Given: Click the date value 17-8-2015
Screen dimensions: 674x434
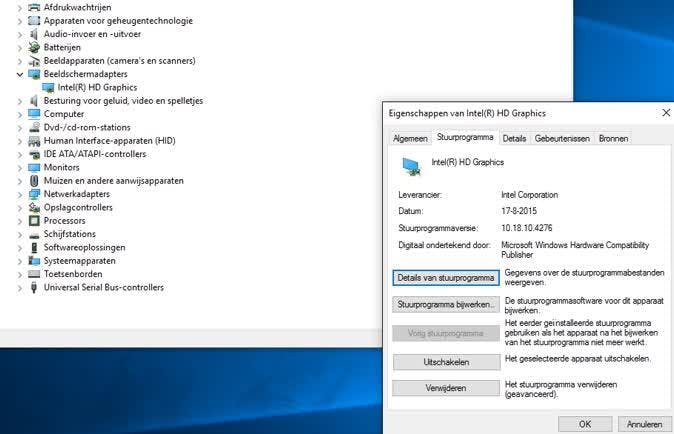Looking at the screenshot, I should [519, 211].
